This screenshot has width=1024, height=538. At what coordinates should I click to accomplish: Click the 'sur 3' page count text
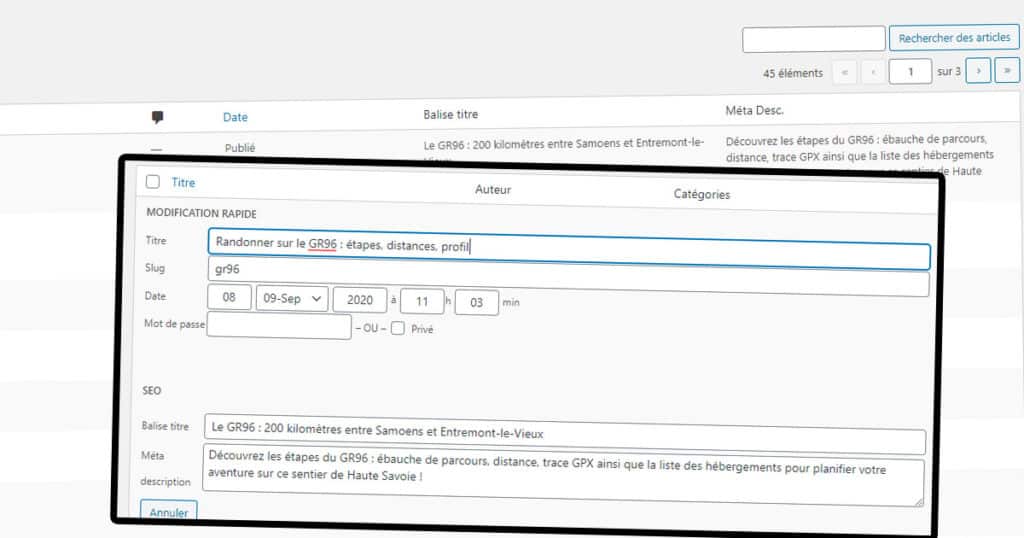click(949, 71)
